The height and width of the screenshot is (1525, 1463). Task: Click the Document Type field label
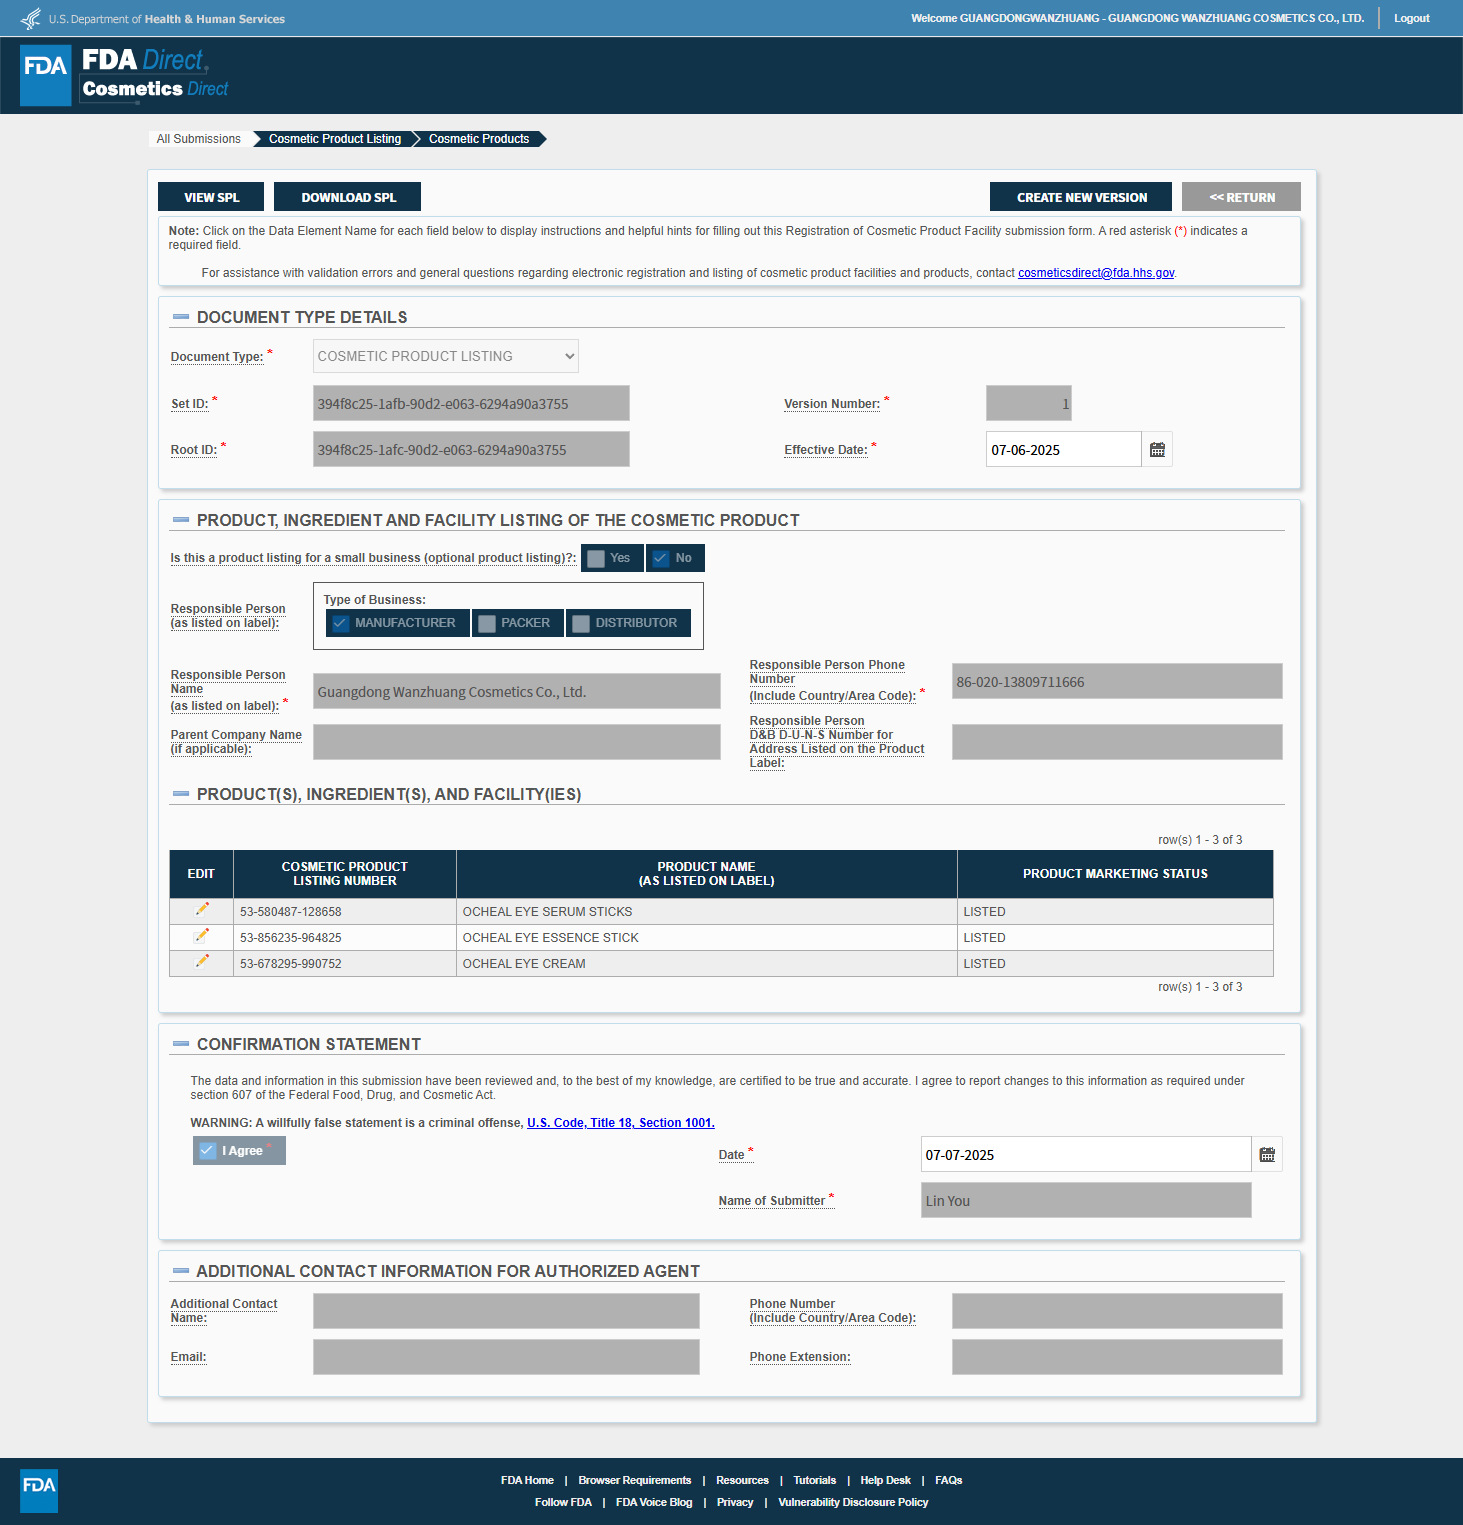(x=217, y=357)
